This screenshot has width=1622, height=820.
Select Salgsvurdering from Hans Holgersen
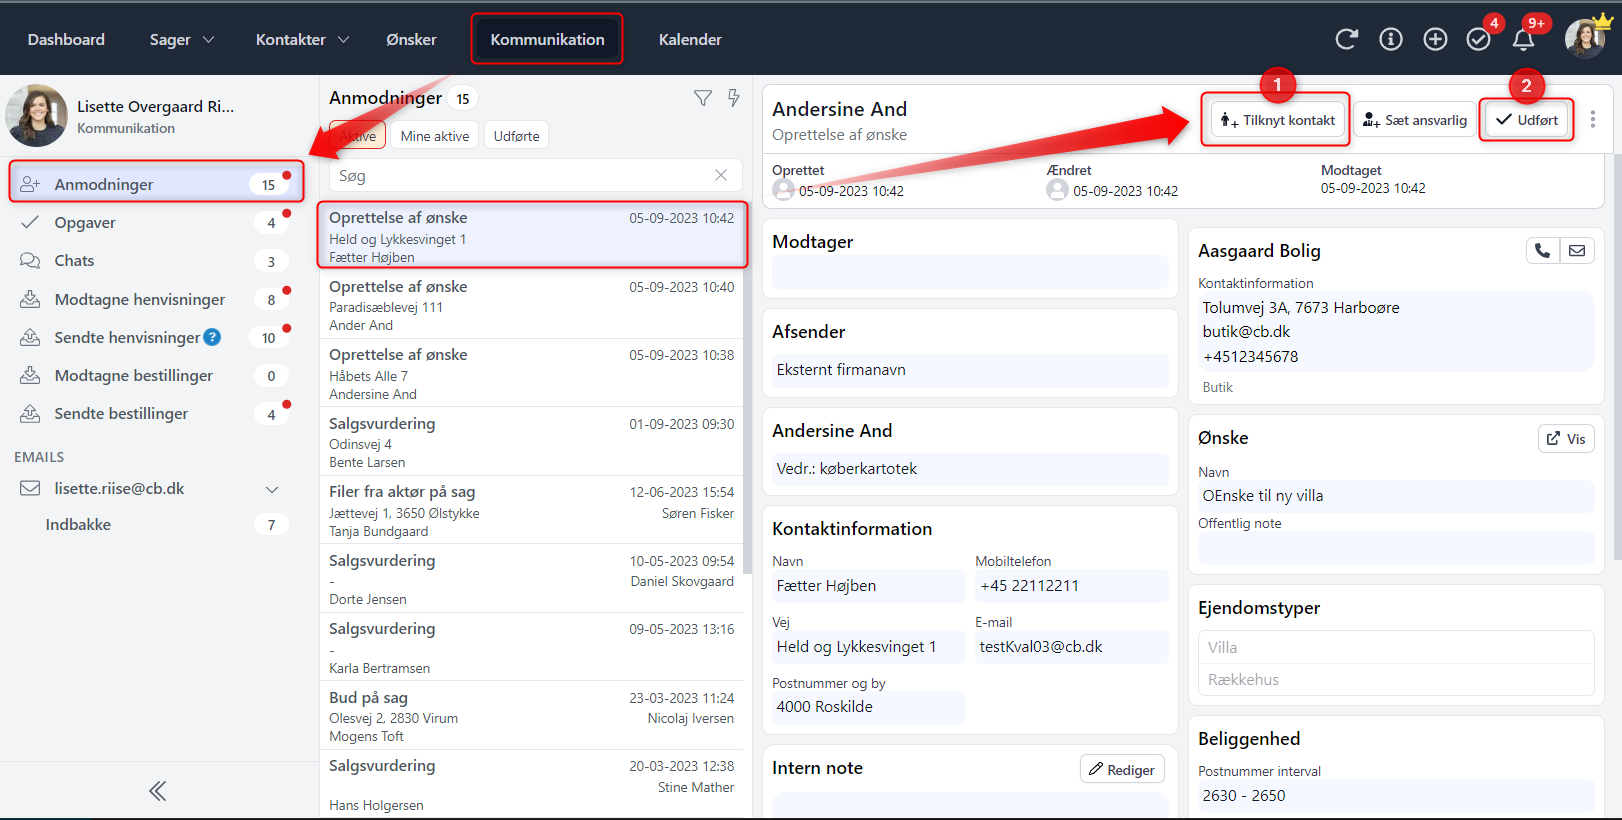point(532,784)
